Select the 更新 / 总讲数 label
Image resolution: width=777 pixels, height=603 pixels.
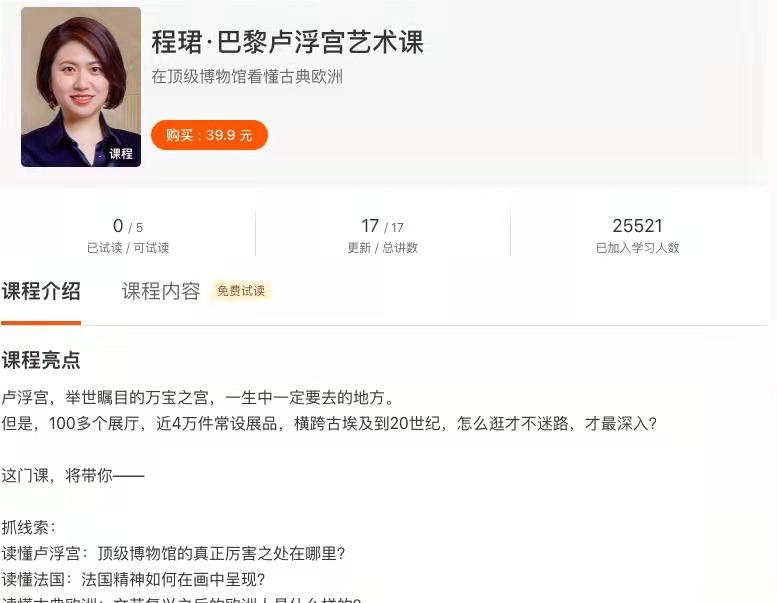(x=382, y=248)
